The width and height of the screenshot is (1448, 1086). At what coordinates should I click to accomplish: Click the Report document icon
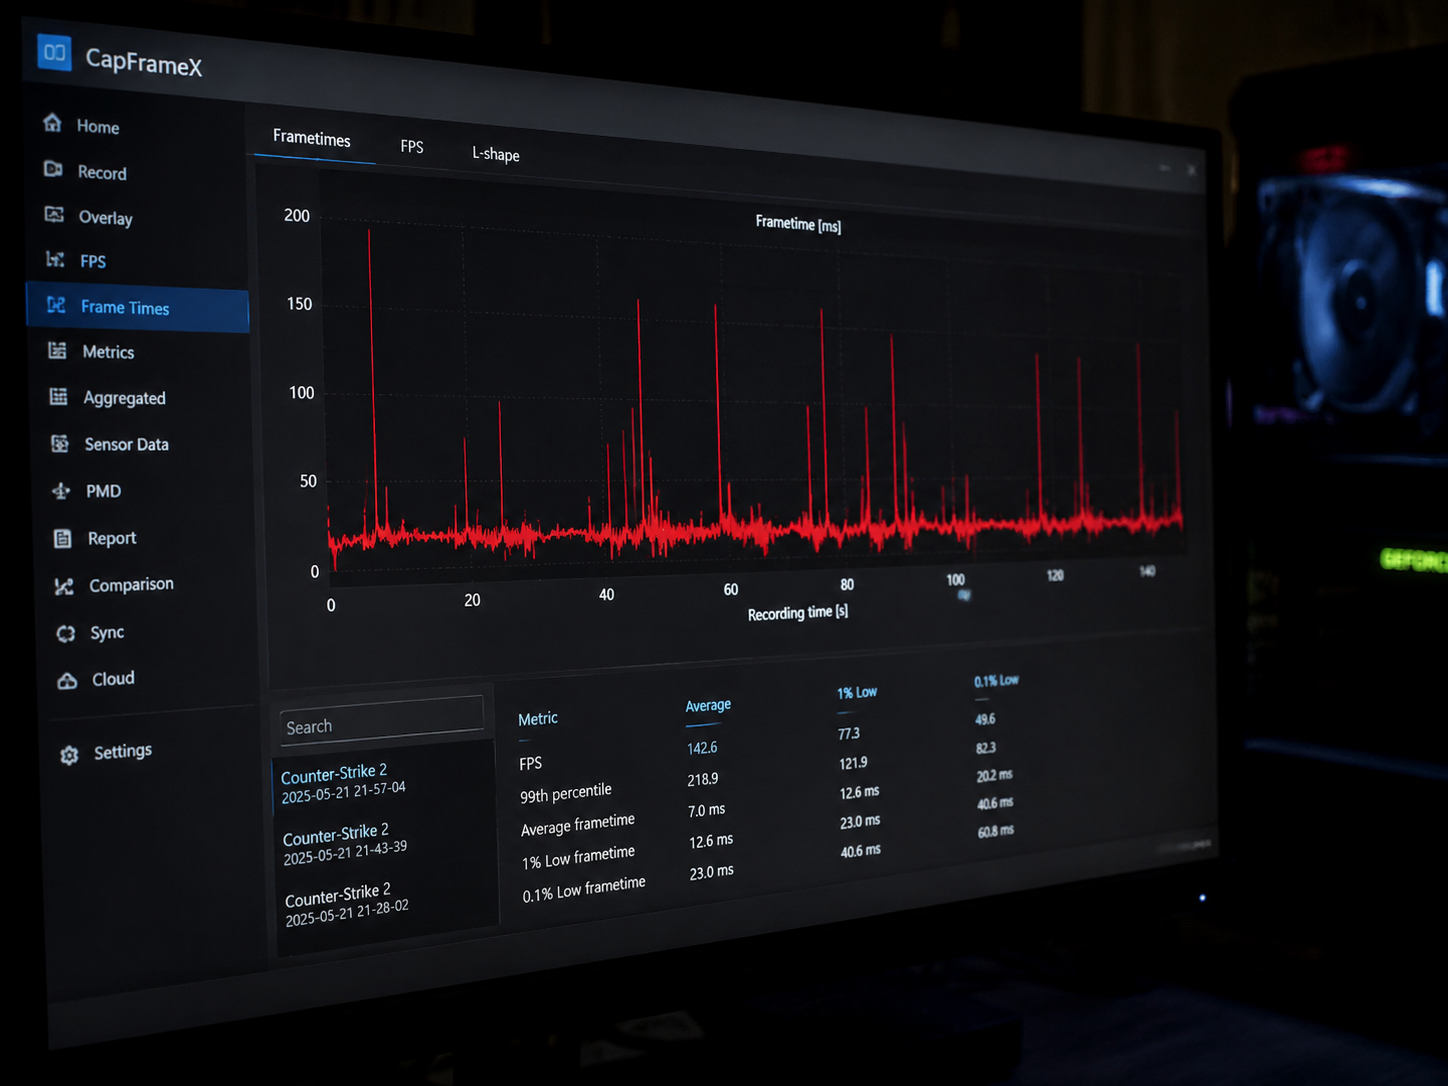(x=63, y=538)
